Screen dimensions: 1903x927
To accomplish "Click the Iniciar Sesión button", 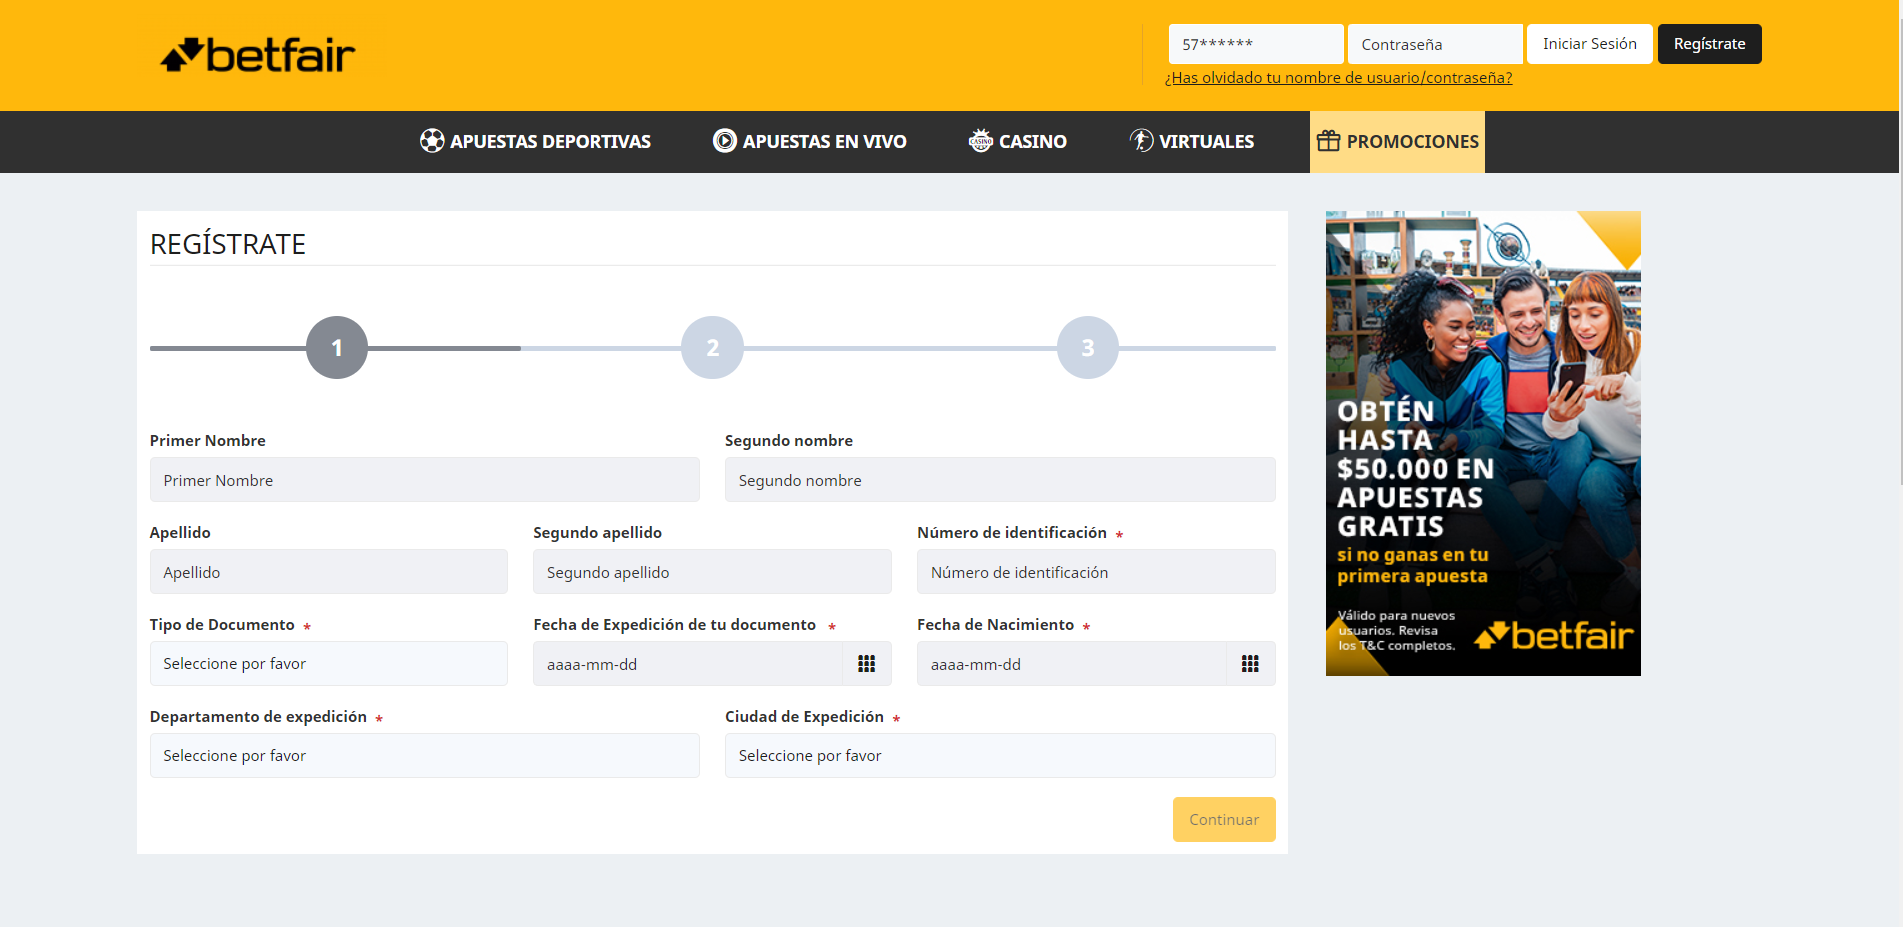I will point(1590,44).
